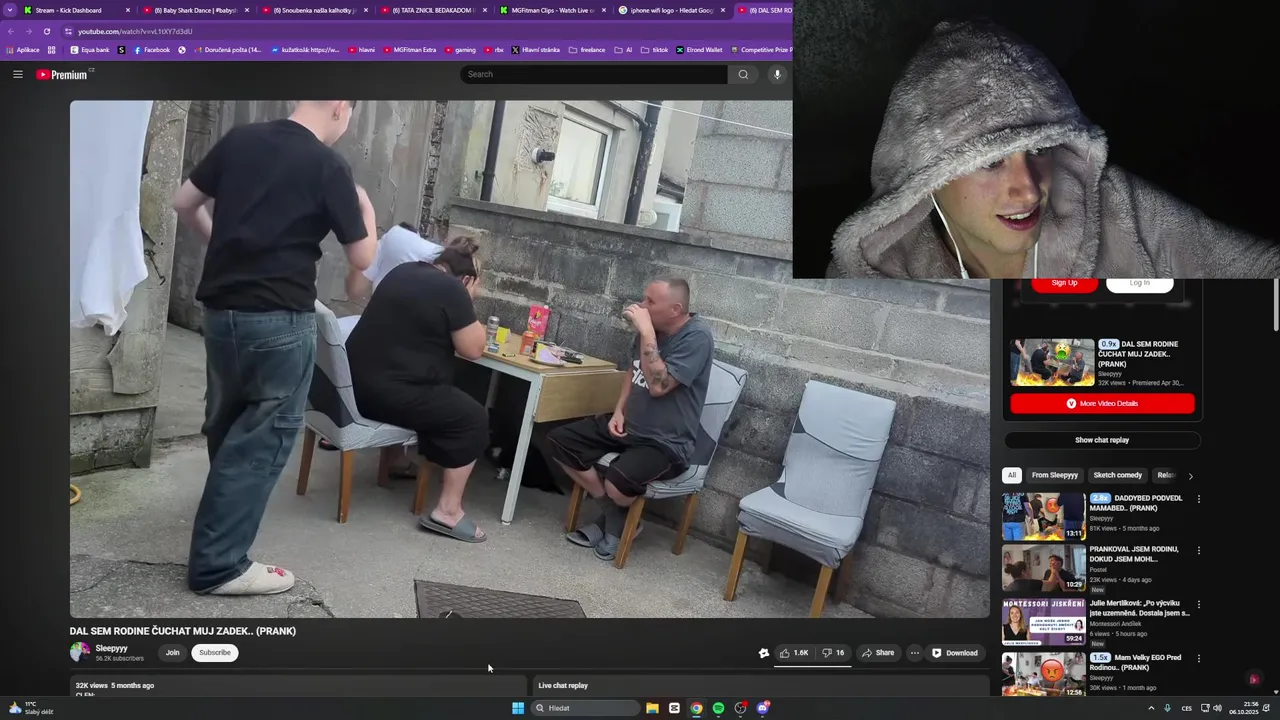Click the YouTube search magnifier button

coord(743,74)
